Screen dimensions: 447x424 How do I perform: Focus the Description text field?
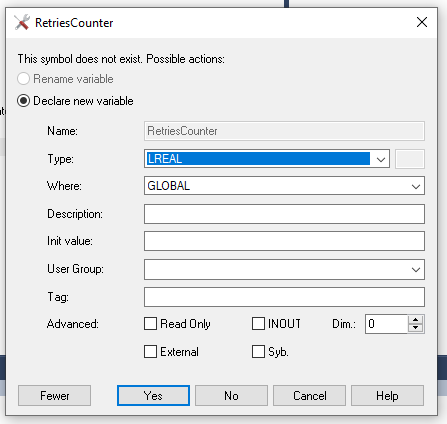(284, 214)
